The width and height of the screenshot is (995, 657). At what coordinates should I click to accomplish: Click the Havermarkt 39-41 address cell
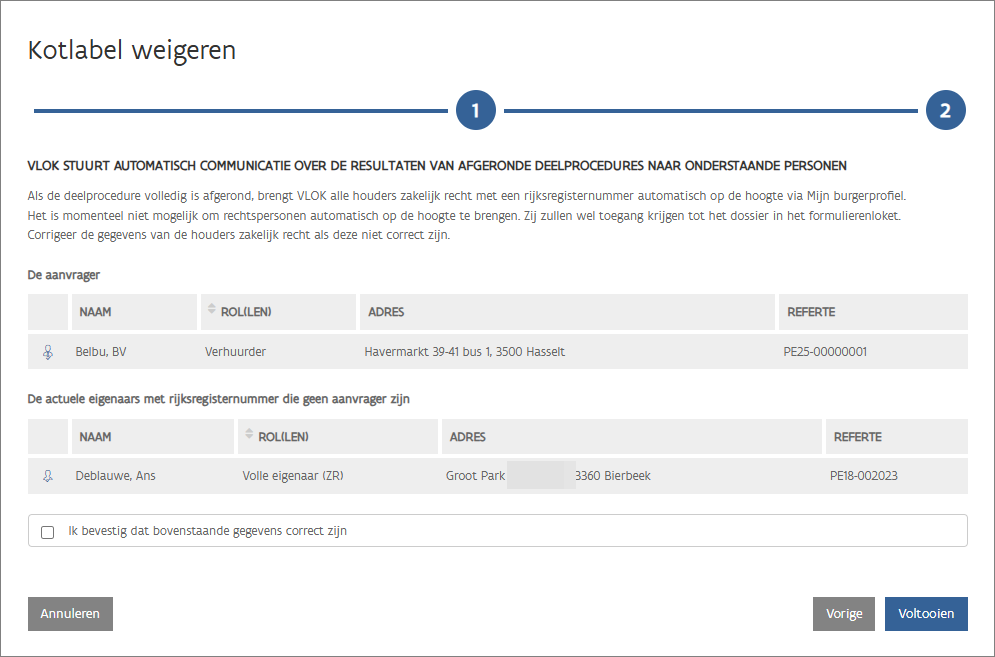[x=465, y=352]
